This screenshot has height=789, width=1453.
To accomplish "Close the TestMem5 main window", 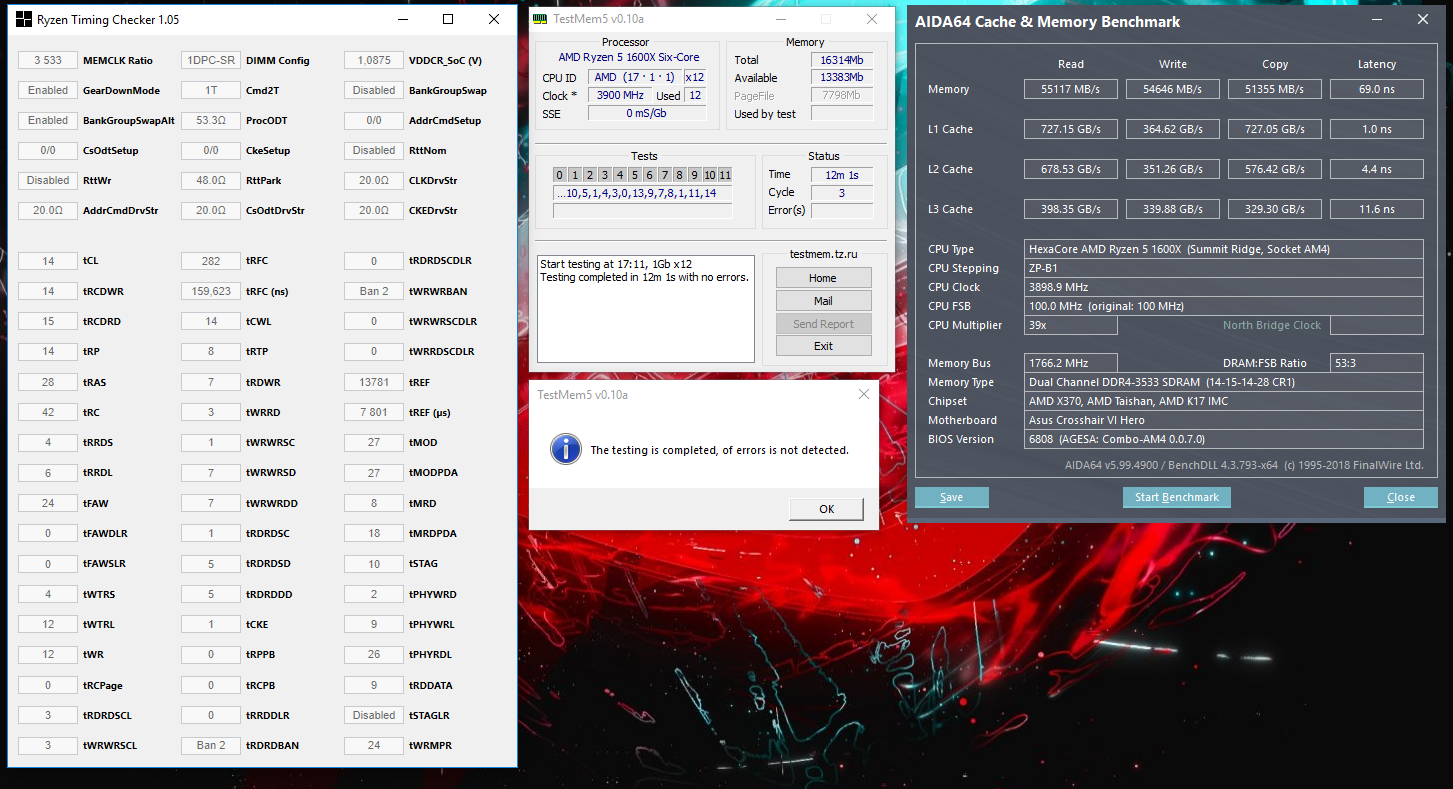I will [872, 19].
